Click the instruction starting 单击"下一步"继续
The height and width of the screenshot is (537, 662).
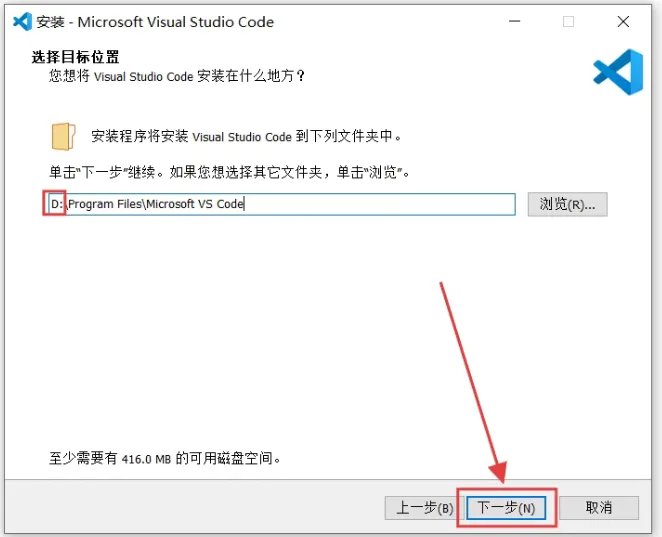point(229,172)
